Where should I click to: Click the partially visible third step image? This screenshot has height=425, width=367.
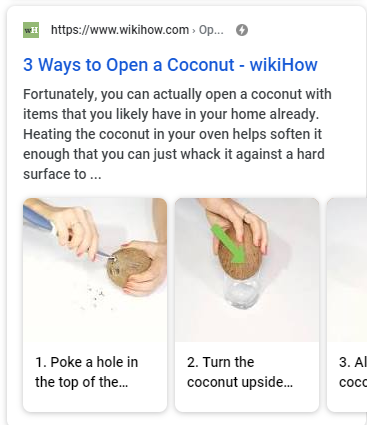click(347, 270)
